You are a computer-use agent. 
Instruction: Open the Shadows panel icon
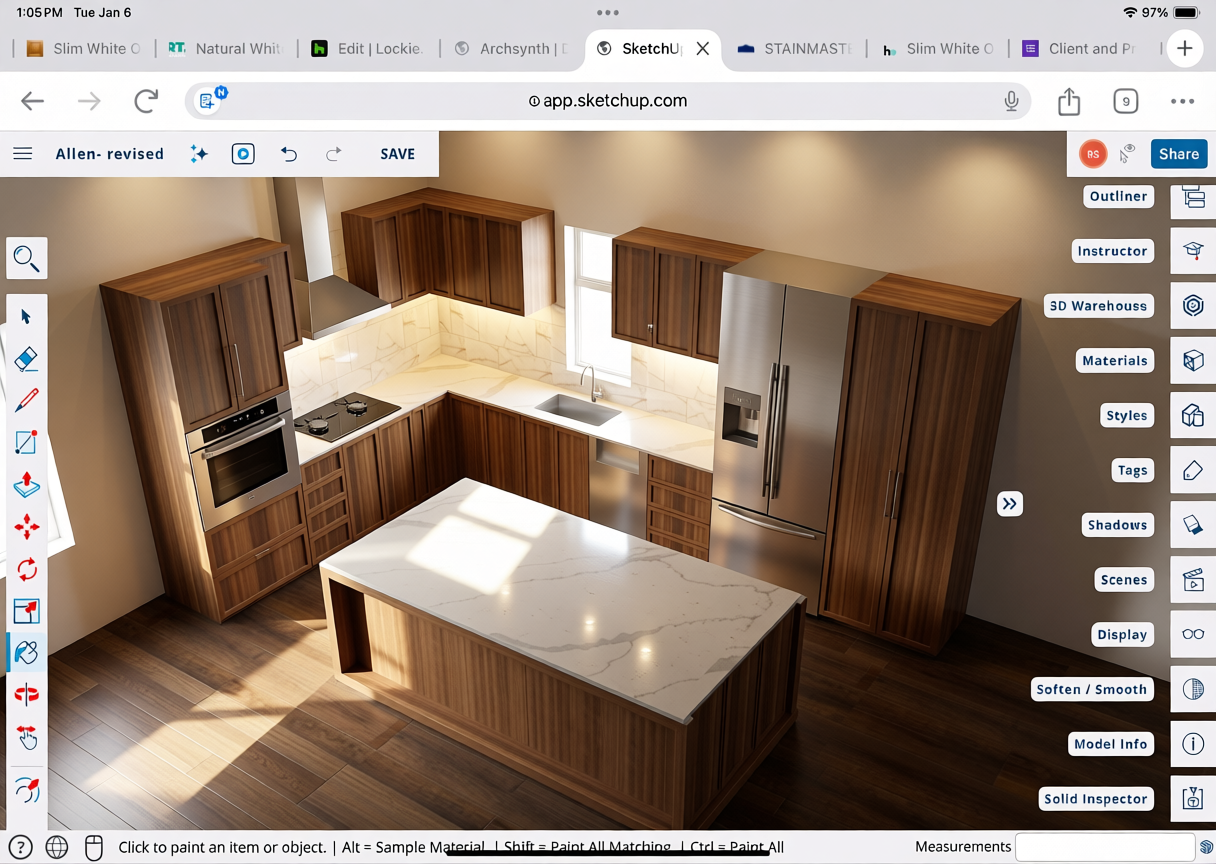(1193, 525)
